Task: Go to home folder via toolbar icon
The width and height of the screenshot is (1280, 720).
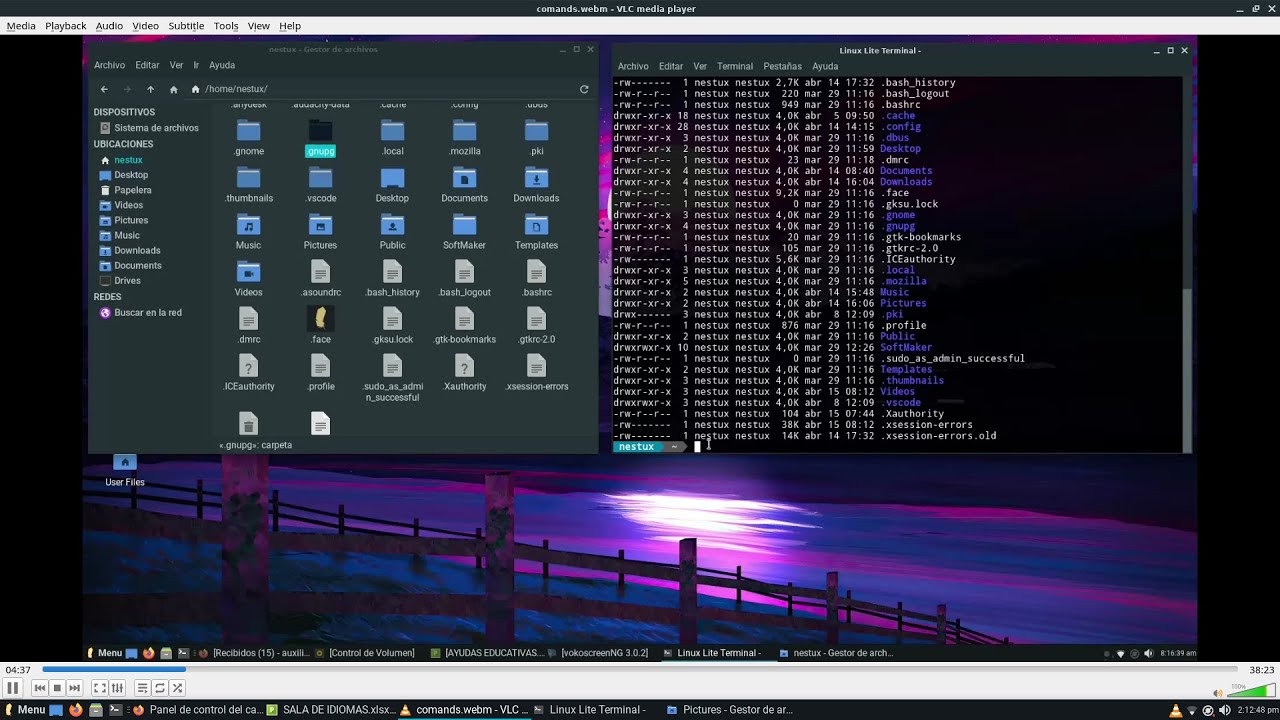Action: pyautogui.click(x=173, y=89)
